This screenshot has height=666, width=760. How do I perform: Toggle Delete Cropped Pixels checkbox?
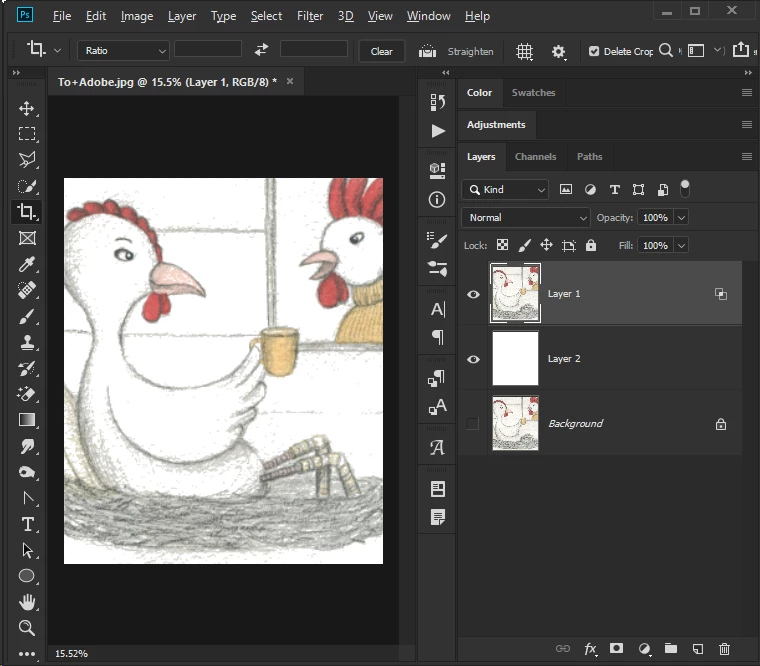(594, 51)
